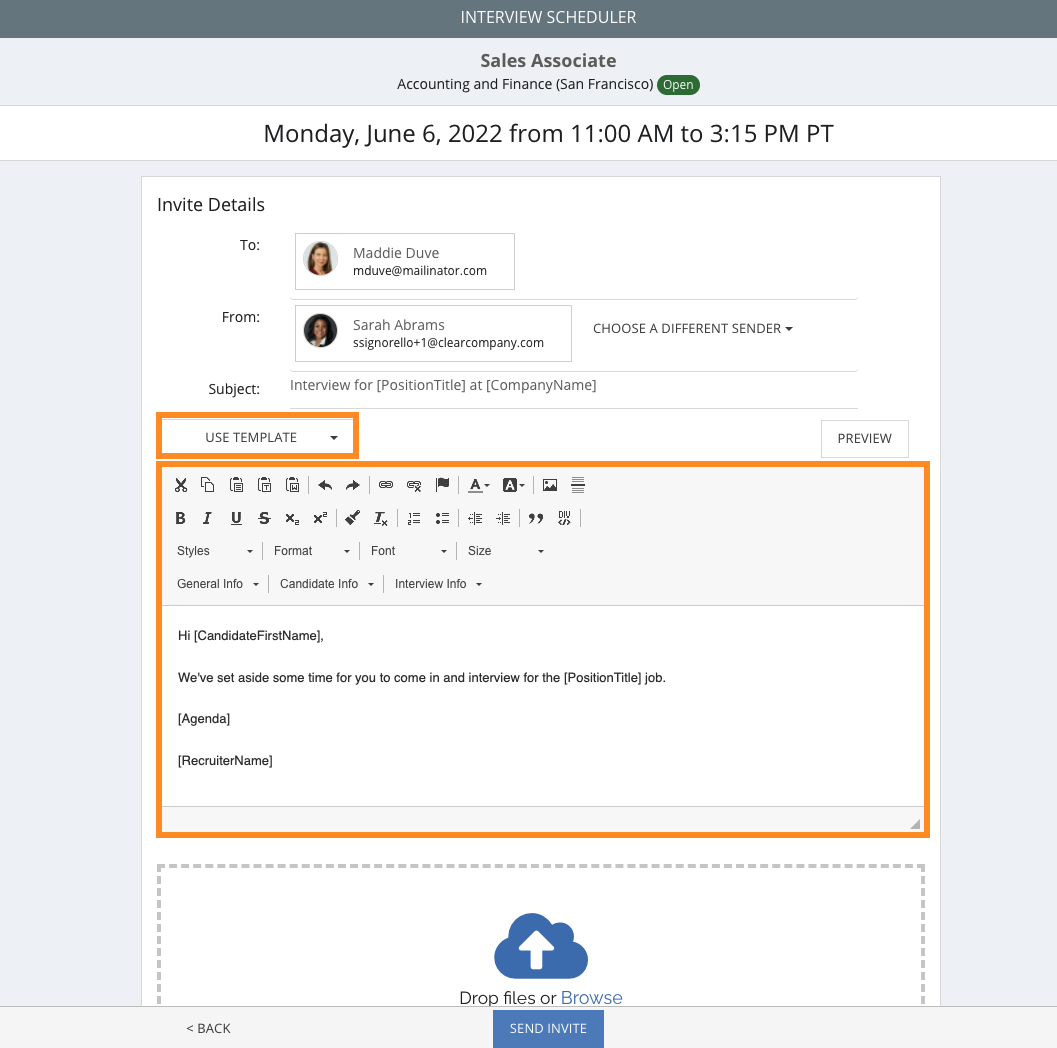
Task: Click the Copy Formatting brush icon
Action: (353, 518)
